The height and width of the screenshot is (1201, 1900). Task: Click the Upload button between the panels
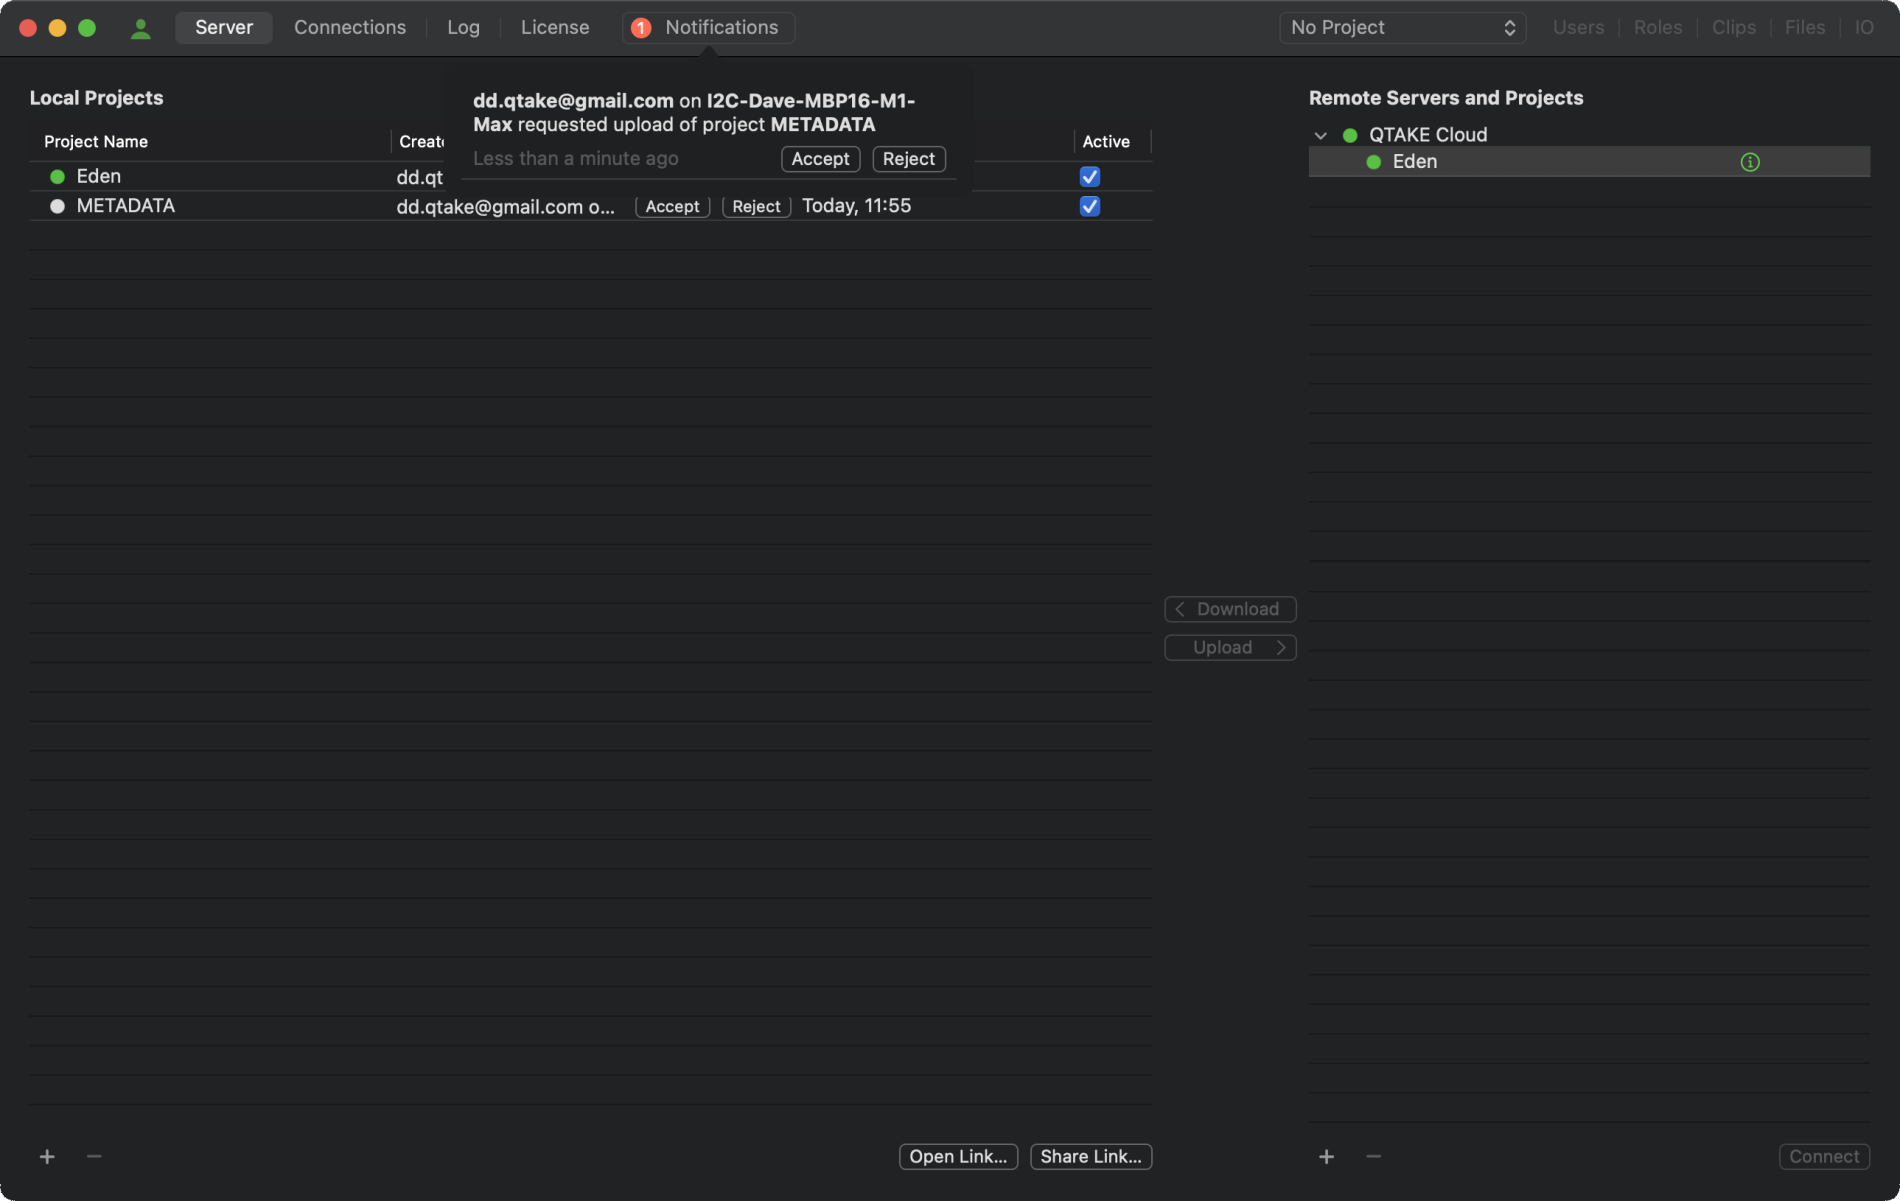coord(1230,647)
